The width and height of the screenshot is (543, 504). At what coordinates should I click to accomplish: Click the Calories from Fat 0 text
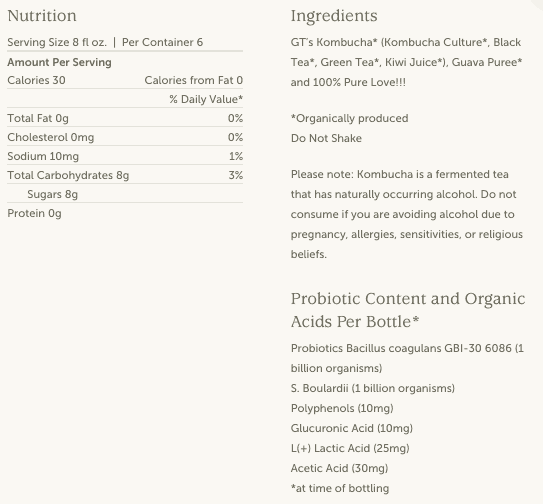(x=194, y=80)
